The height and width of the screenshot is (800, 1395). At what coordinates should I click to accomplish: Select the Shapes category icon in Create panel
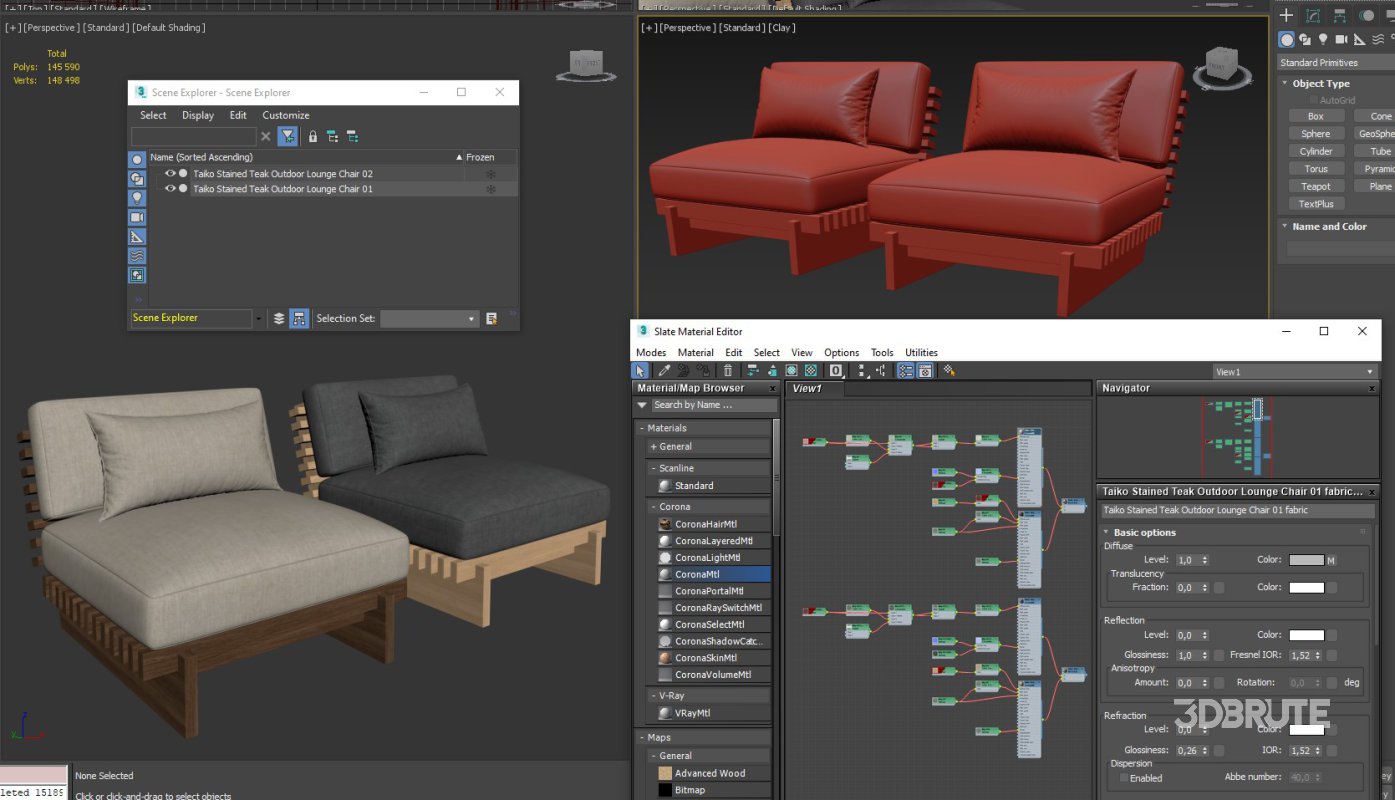[1305, 39]
